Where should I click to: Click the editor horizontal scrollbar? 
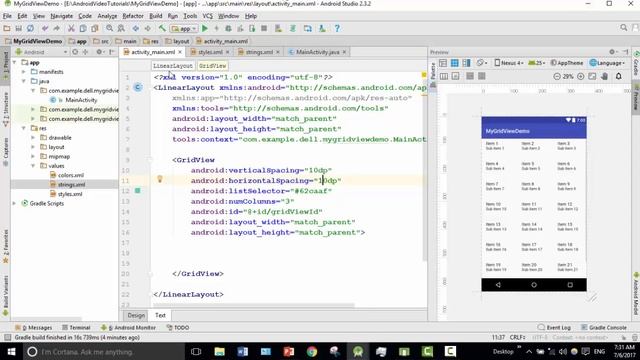coord(253,305)
